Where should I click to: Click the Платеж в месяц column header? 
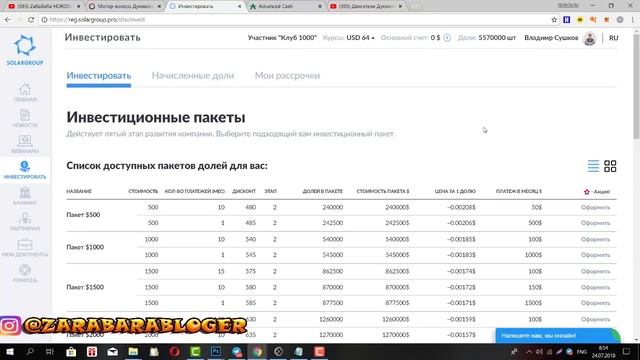click(x=518, y=191)
